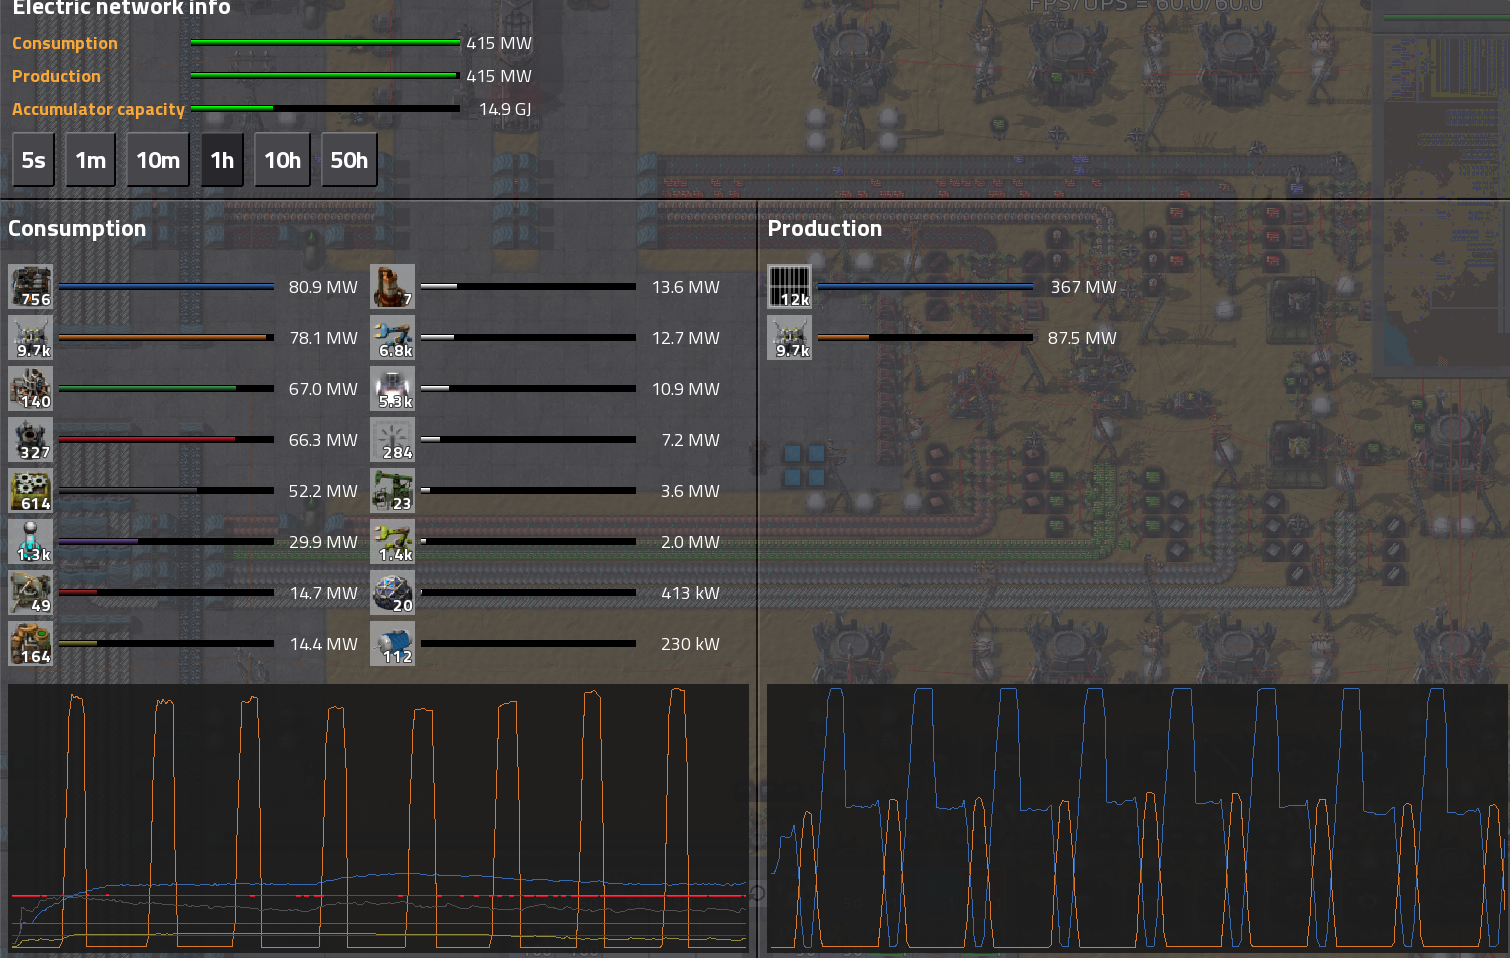Click consumption icon with count 7

(393, 287)
